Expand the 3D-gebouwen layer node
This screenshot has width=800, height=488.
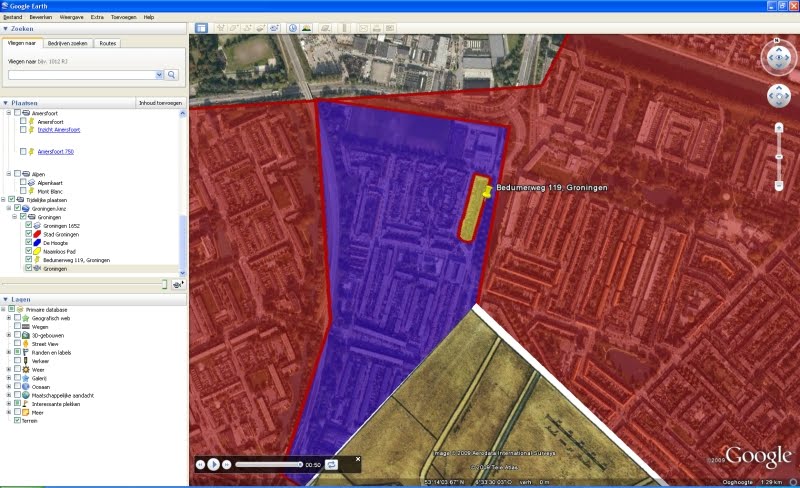tap(9, 335)
